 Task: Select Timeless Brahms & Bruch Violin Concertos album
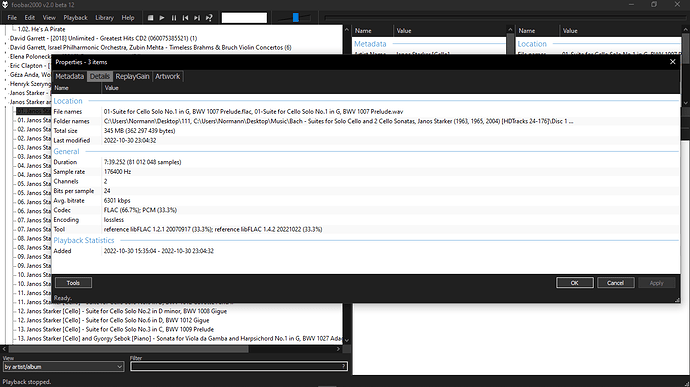point(150,48)
